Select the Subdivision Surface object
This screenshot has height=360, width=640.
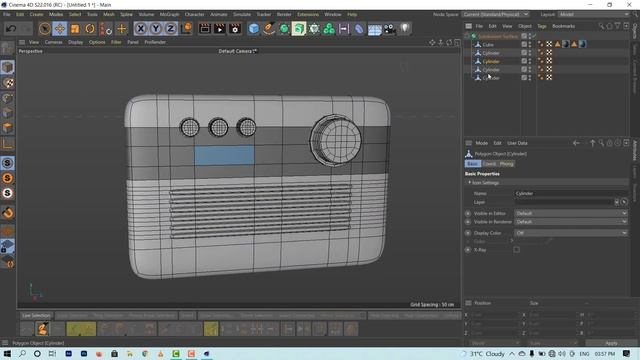click(498, 36)
